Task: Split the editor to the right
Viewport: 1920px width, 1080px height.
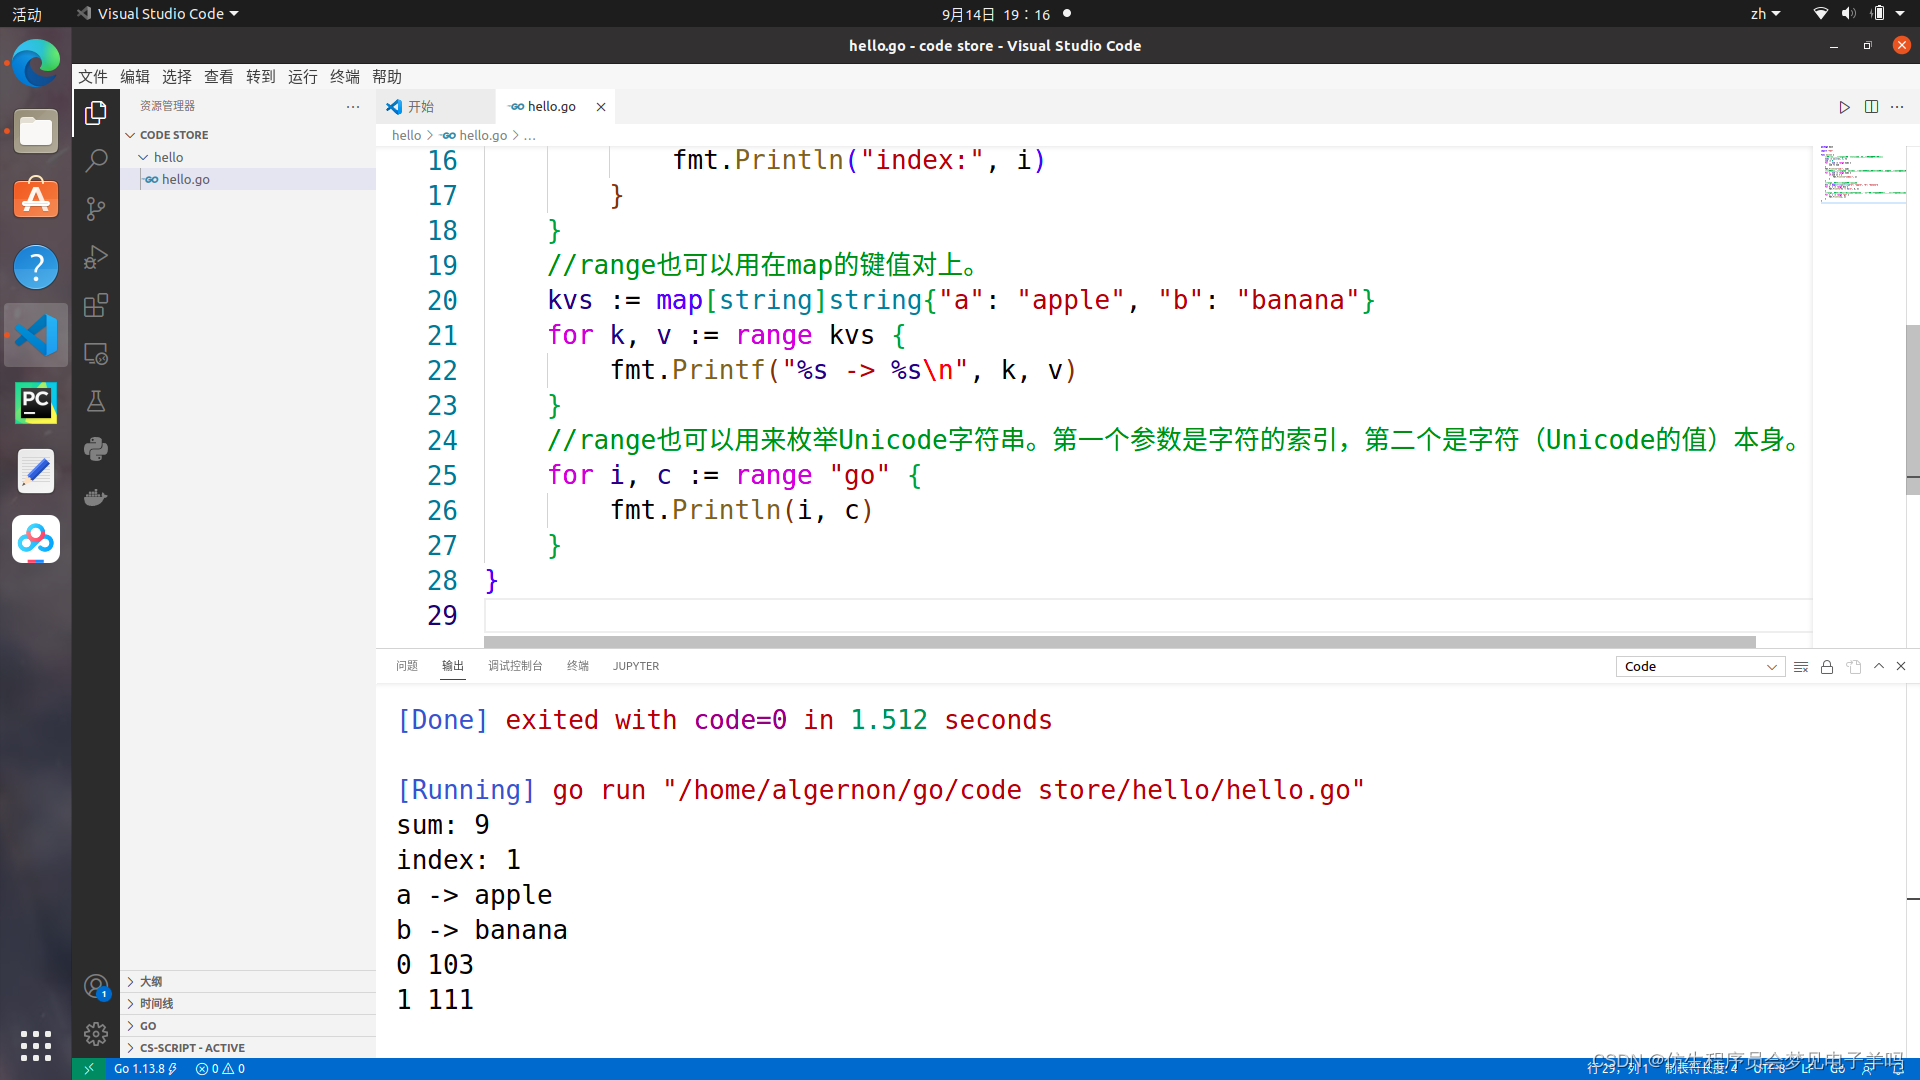Action: click(x=1871, y=107)
